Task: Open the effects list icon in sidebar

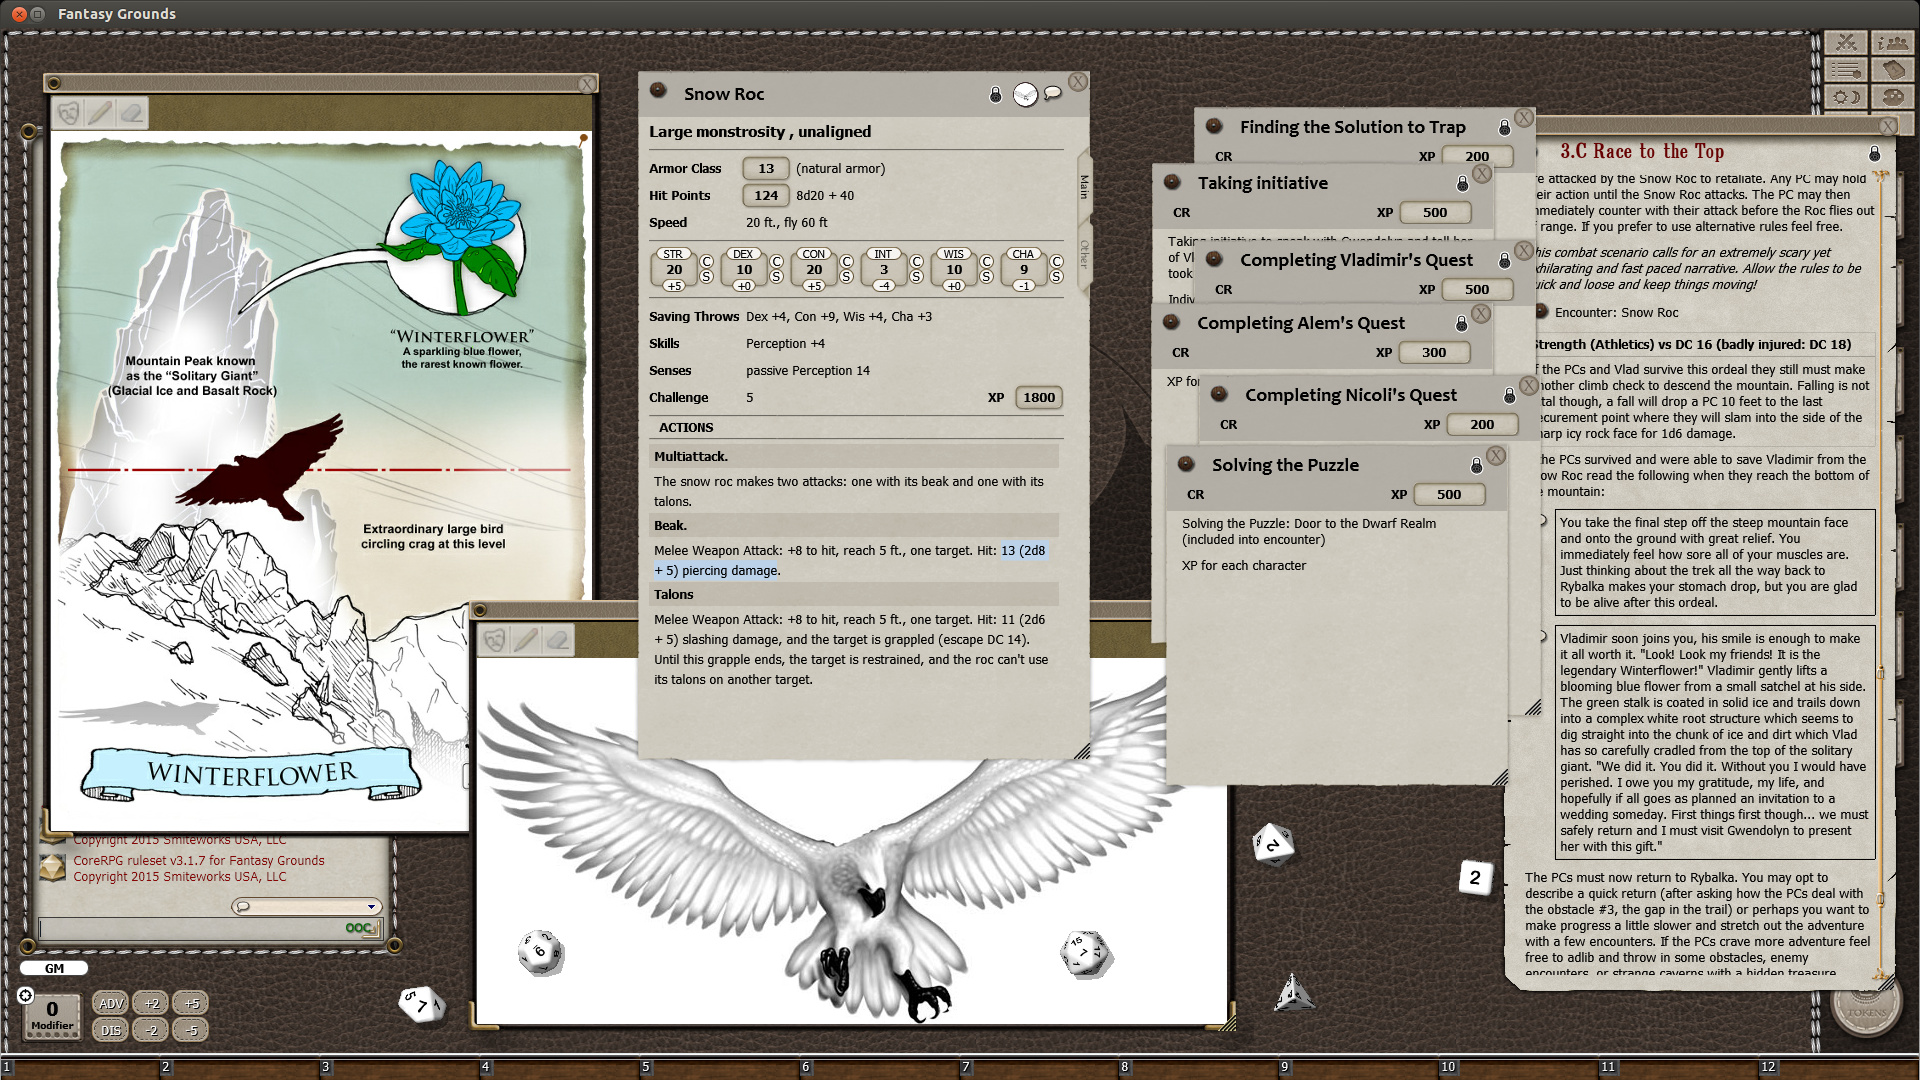Action: point(1846,69)
